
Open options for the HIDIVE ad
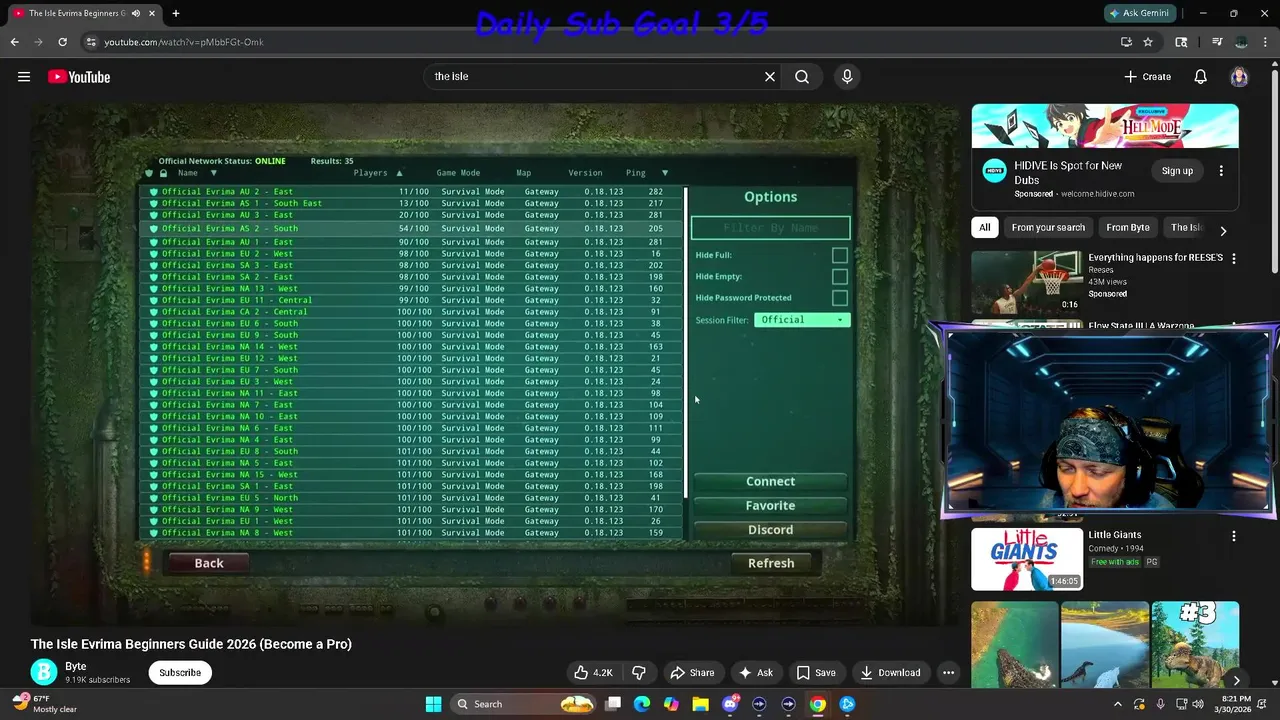[1221, 171]
